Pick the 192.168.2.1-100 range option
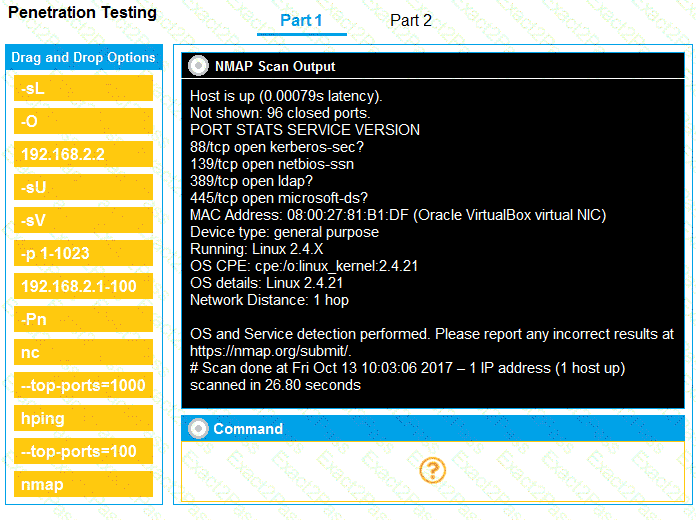The image size is (696, 520). [84, 287]
